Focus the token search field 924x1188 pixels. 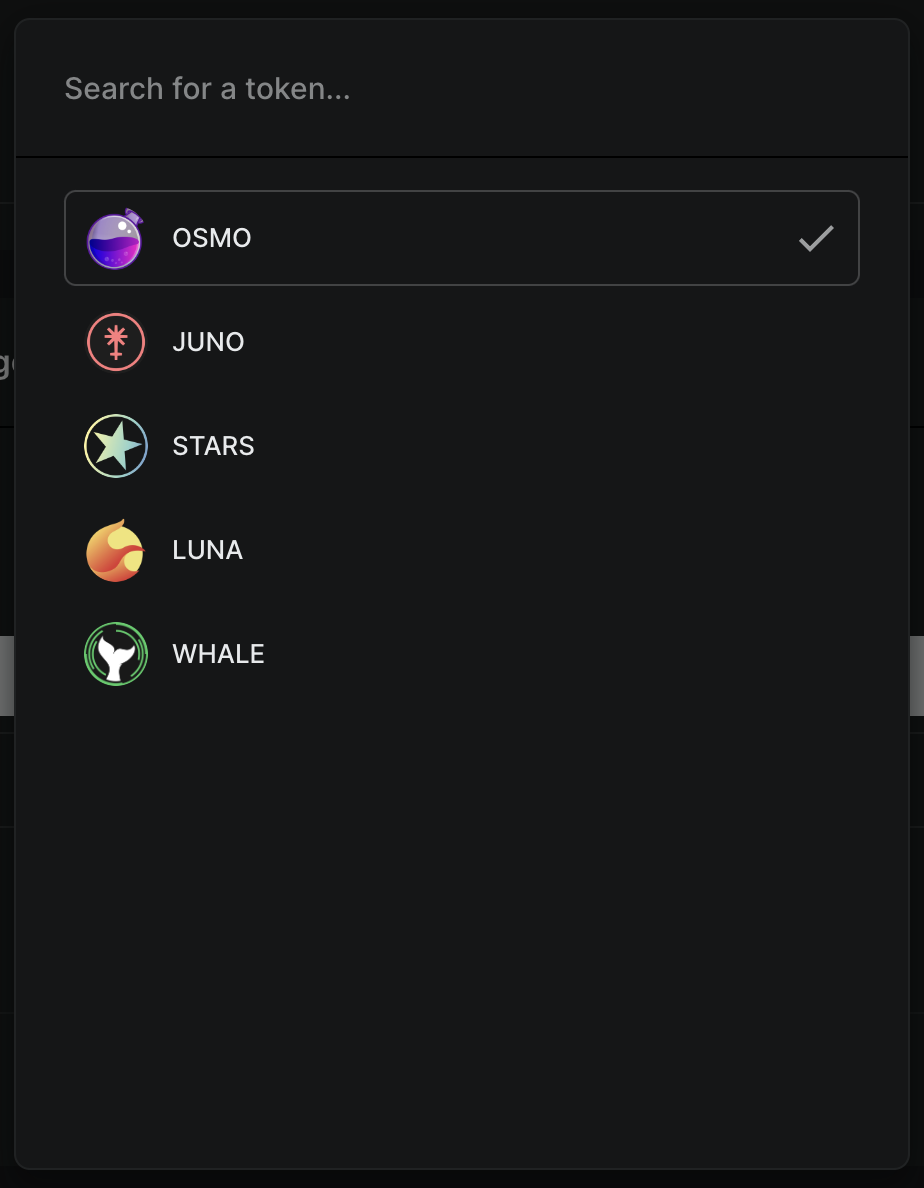point(460,89)
